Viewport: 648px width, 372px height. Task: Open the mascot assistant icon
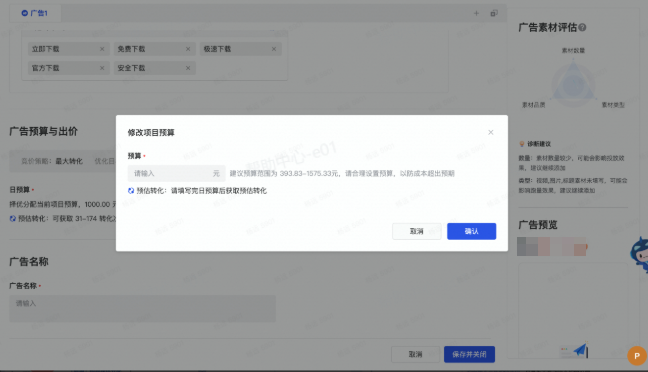(x=639, y=254)
